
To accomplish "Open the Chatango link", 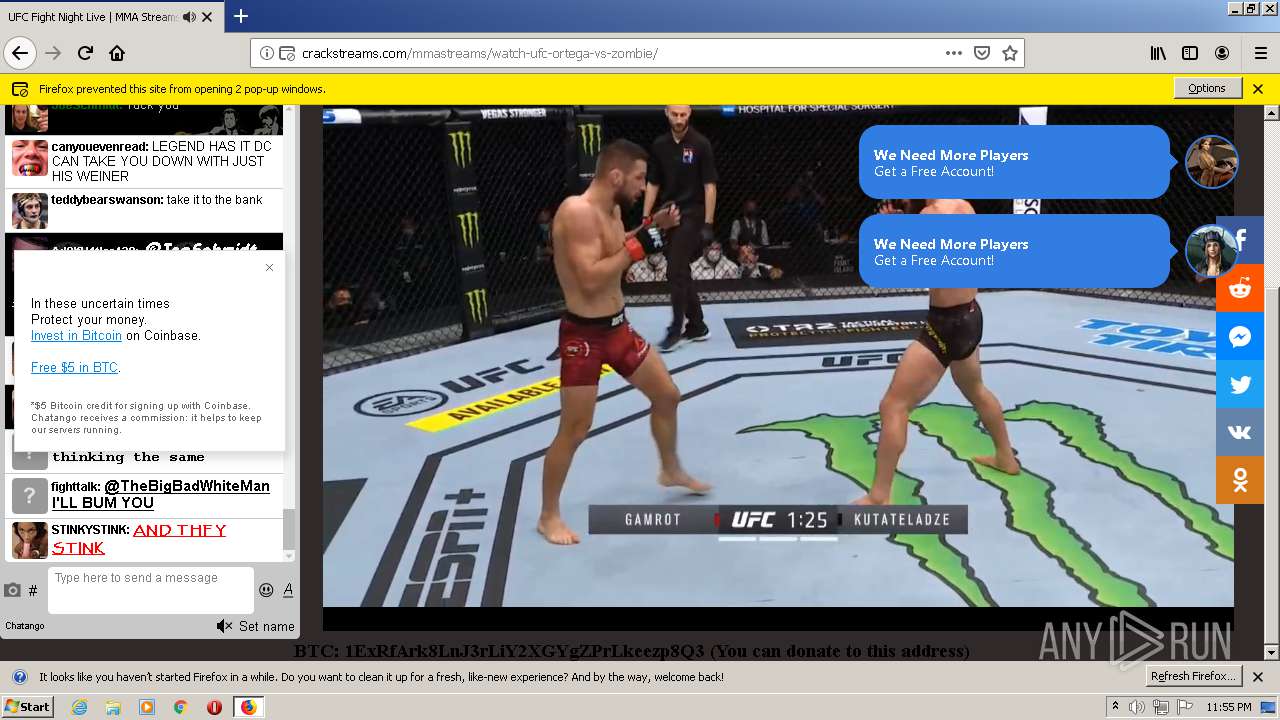I will (x=25, y=626).
